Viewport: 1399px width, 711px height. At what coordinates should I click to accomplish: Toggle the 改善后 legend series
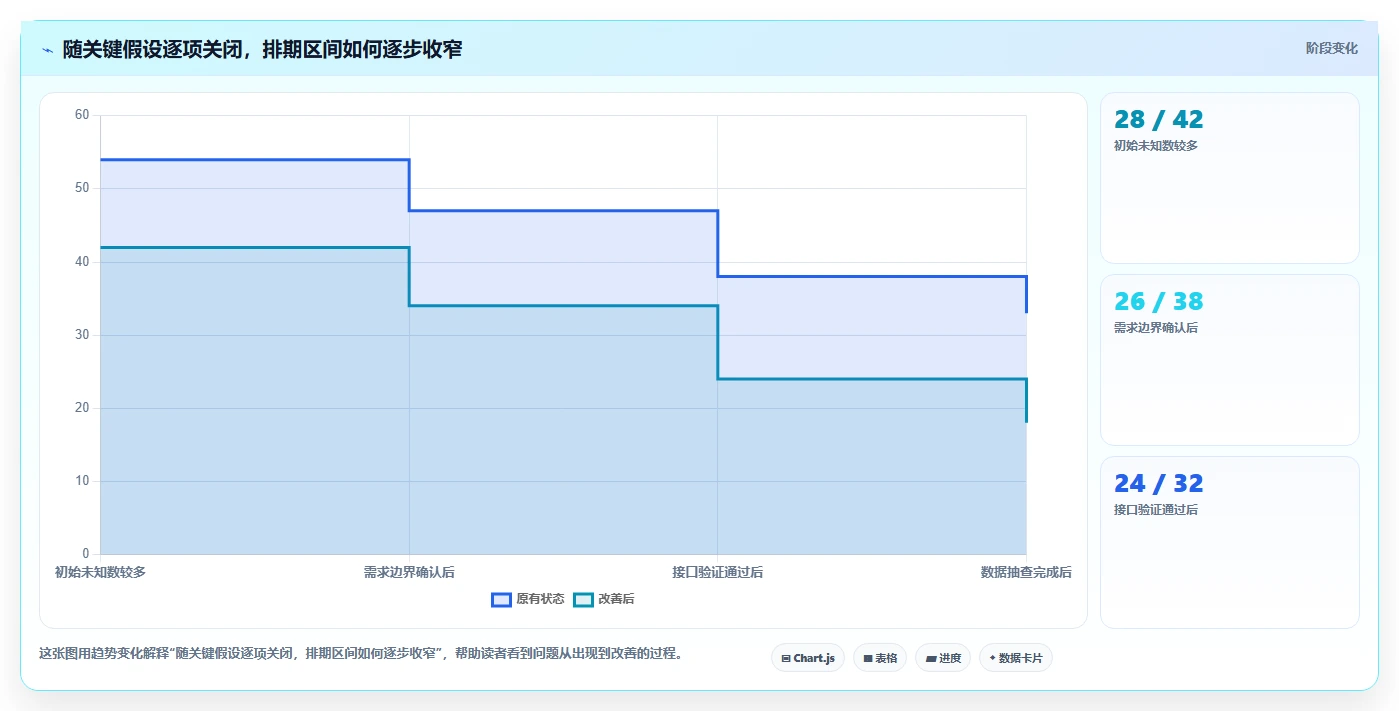click(x=604, y=599)
